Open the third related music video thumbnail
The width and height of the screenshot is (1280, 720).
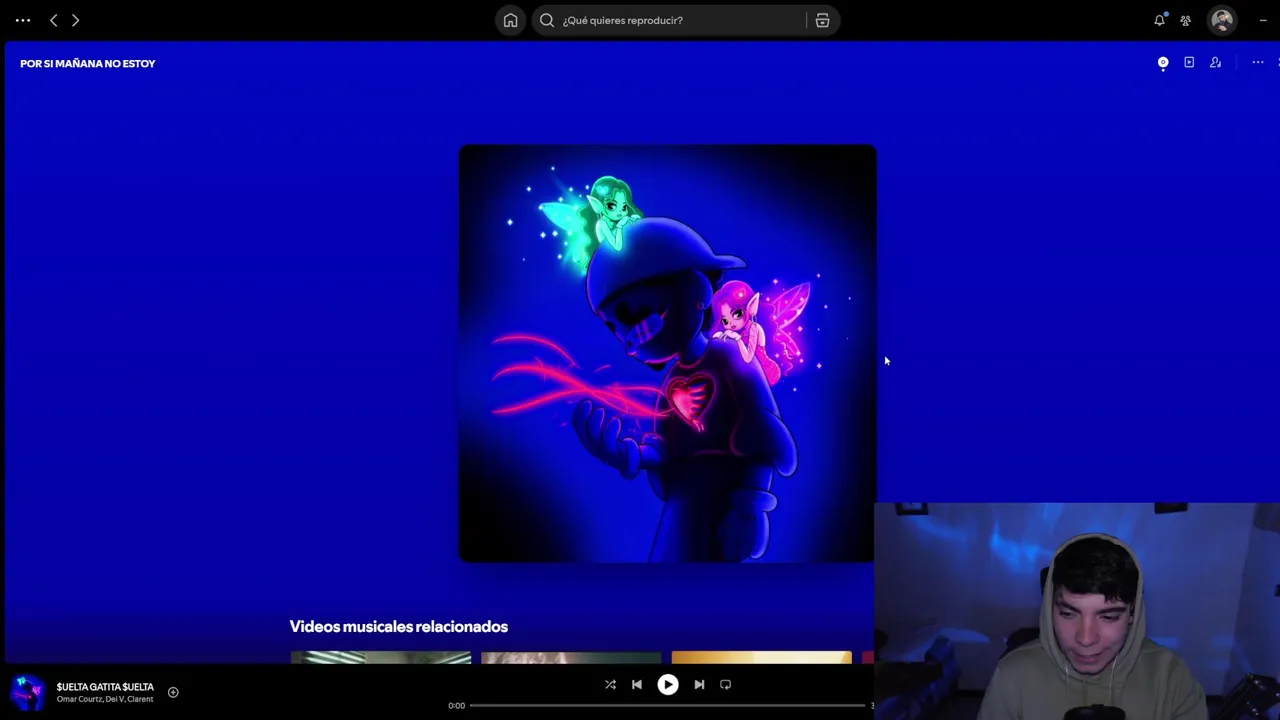(762, 657)
